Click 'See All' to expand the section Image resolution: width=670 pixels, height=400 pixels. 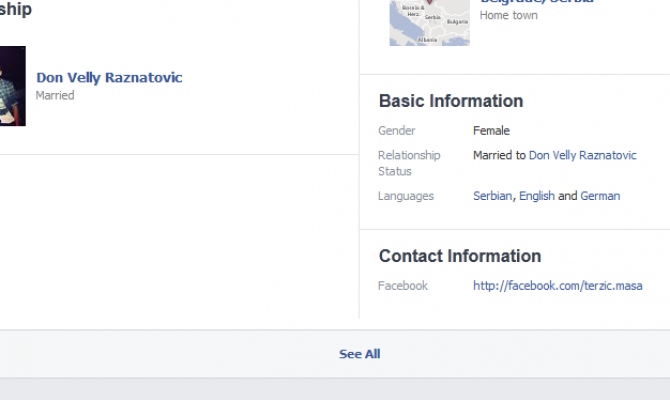coord(359,354)
